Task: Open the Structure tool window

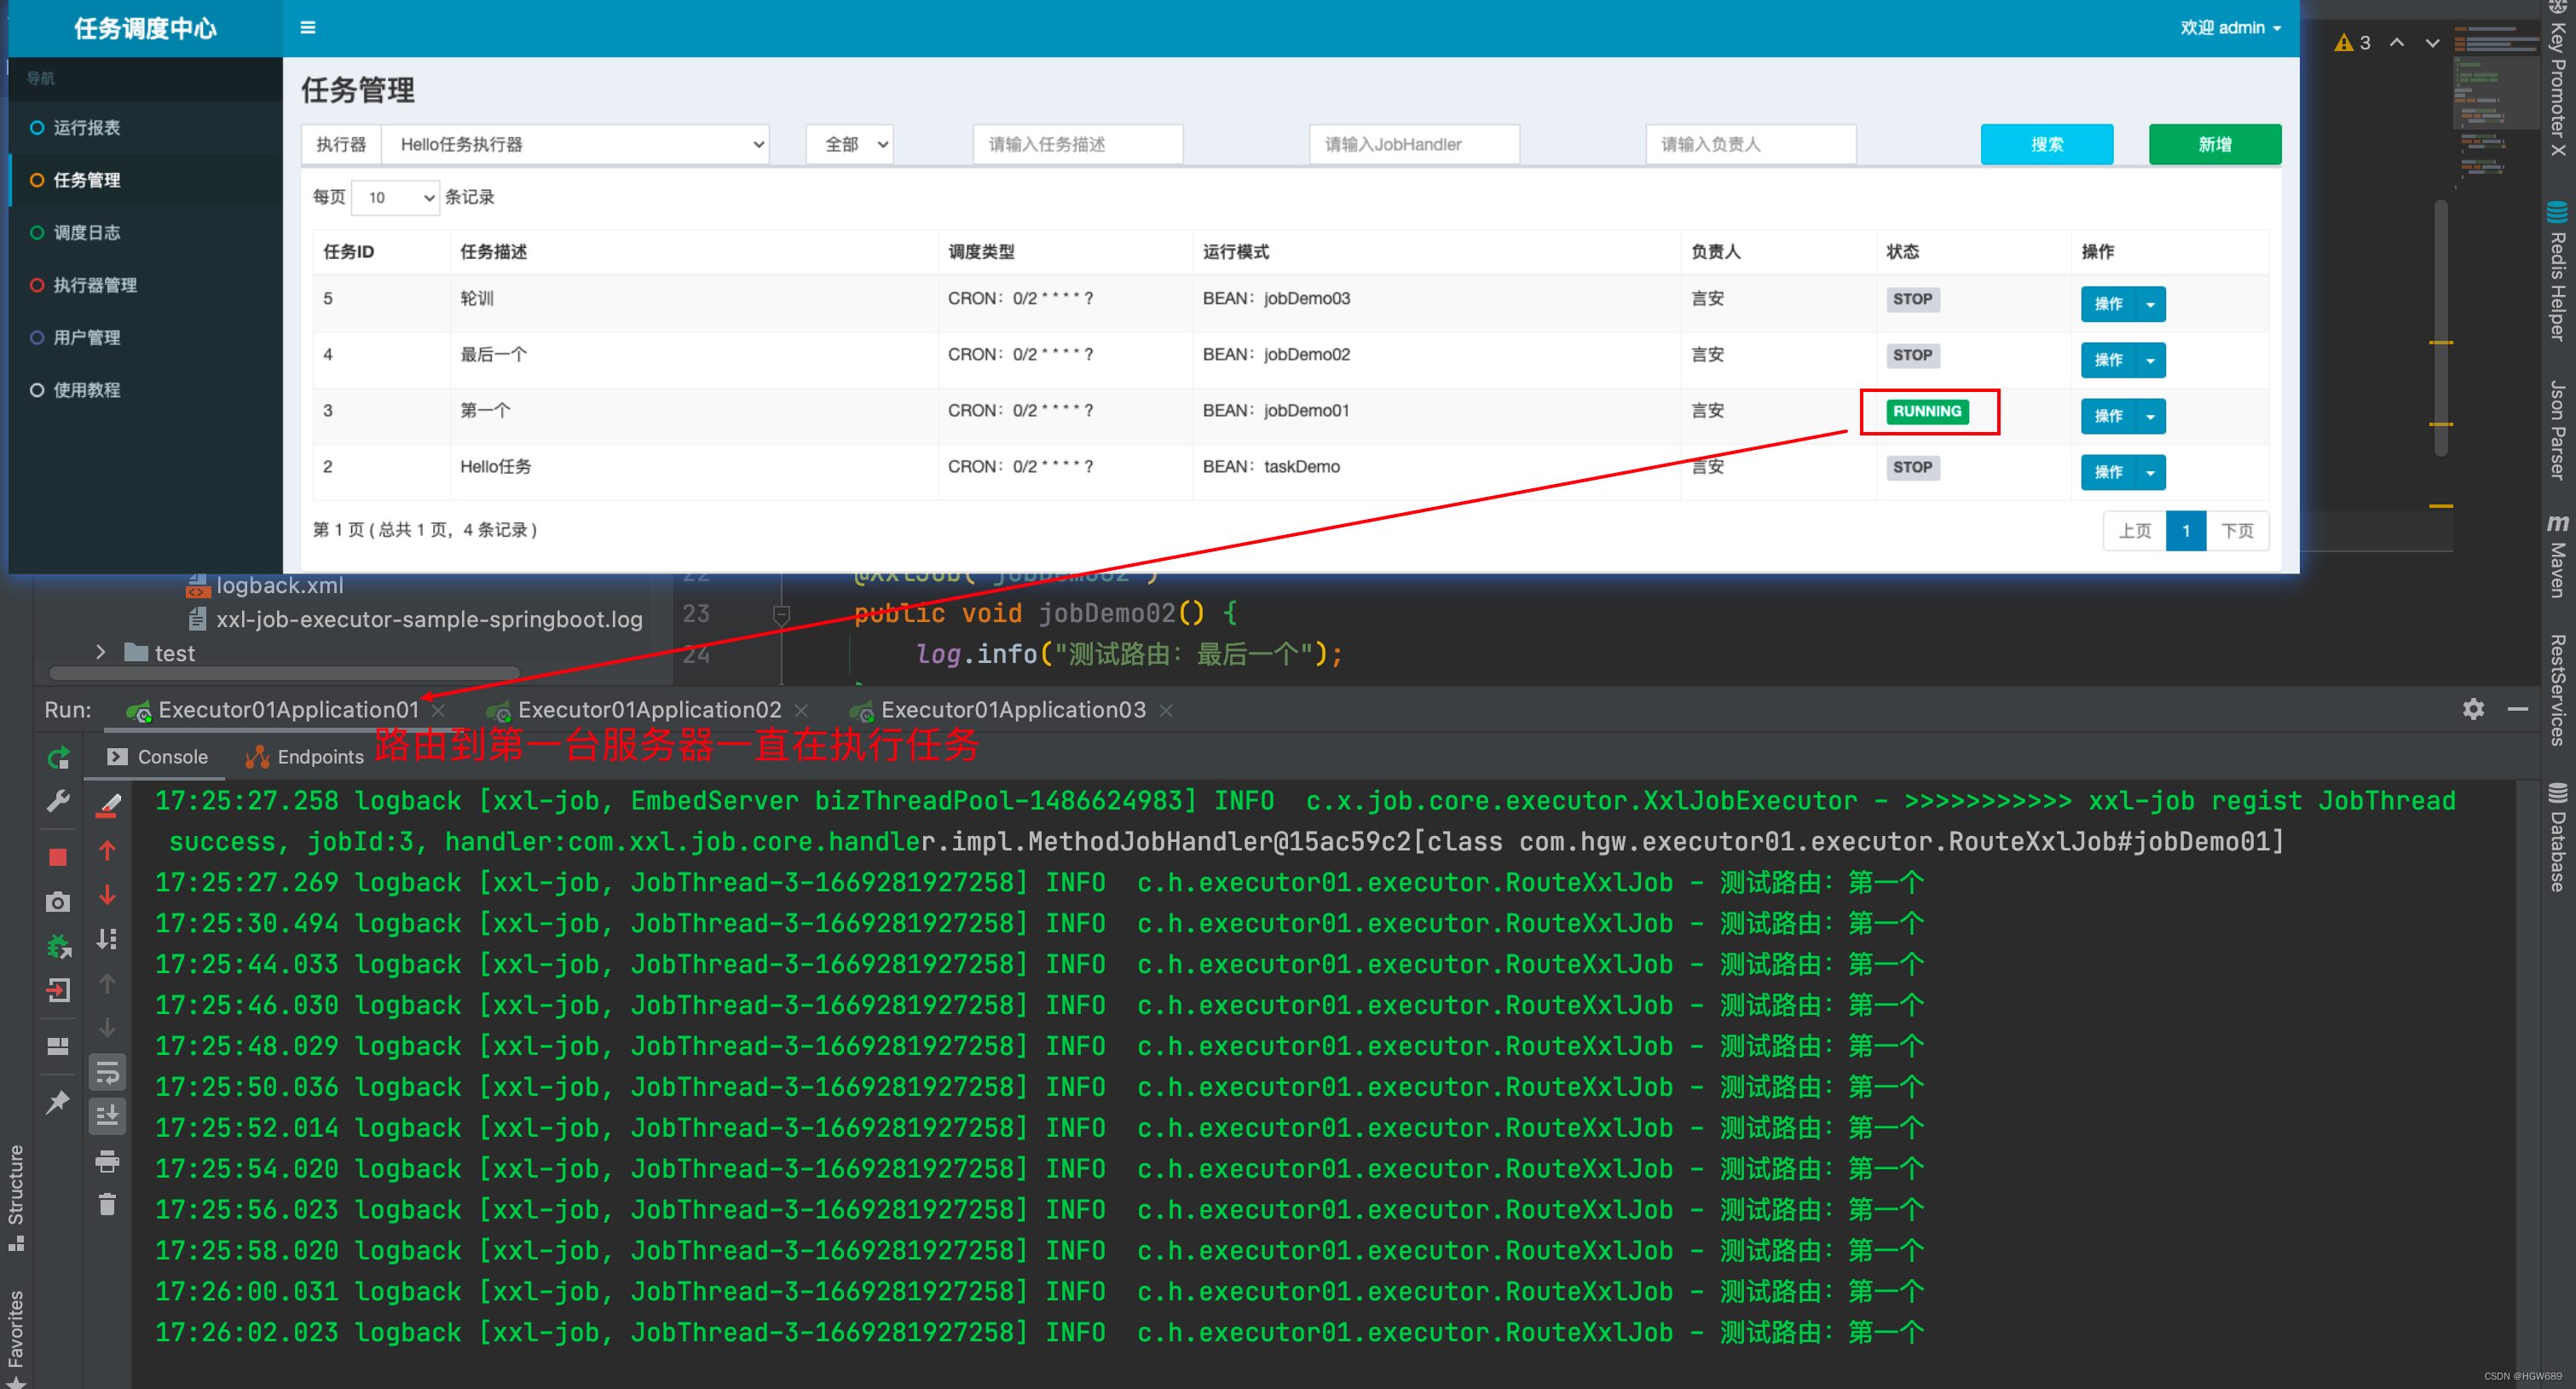Action: coord(16,1197)
